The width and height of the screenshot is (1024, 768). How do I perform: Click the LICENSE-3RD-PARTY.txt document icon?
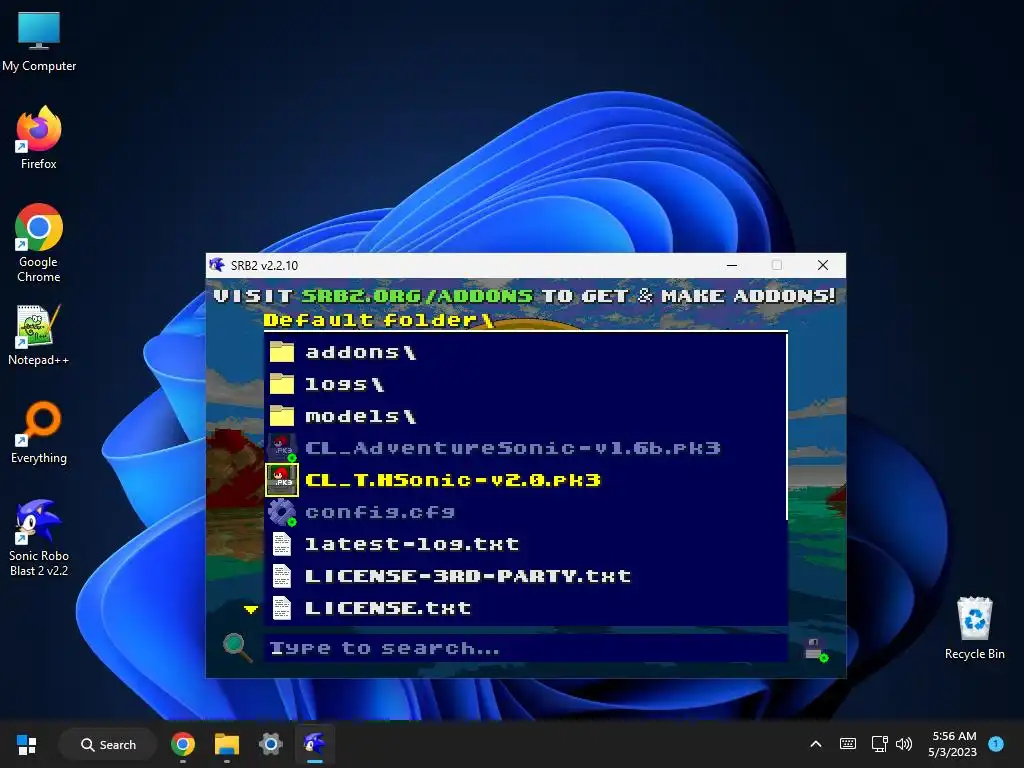(282, 576)
